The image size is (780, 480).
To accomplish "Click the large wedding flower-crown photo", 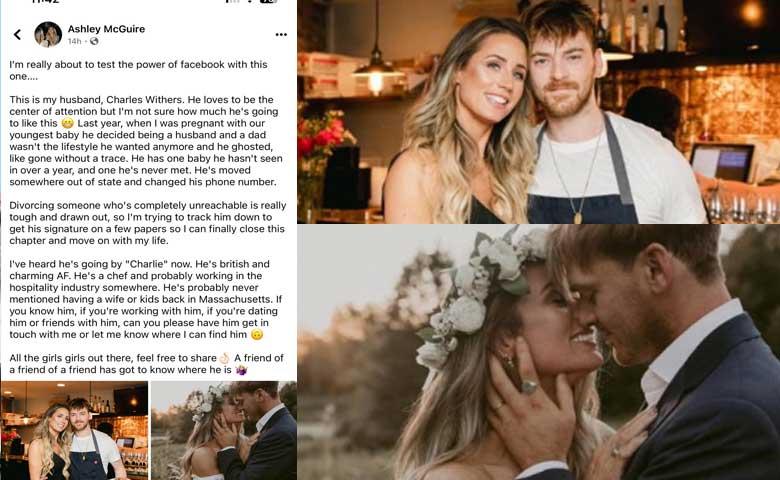I will [539, 352].
